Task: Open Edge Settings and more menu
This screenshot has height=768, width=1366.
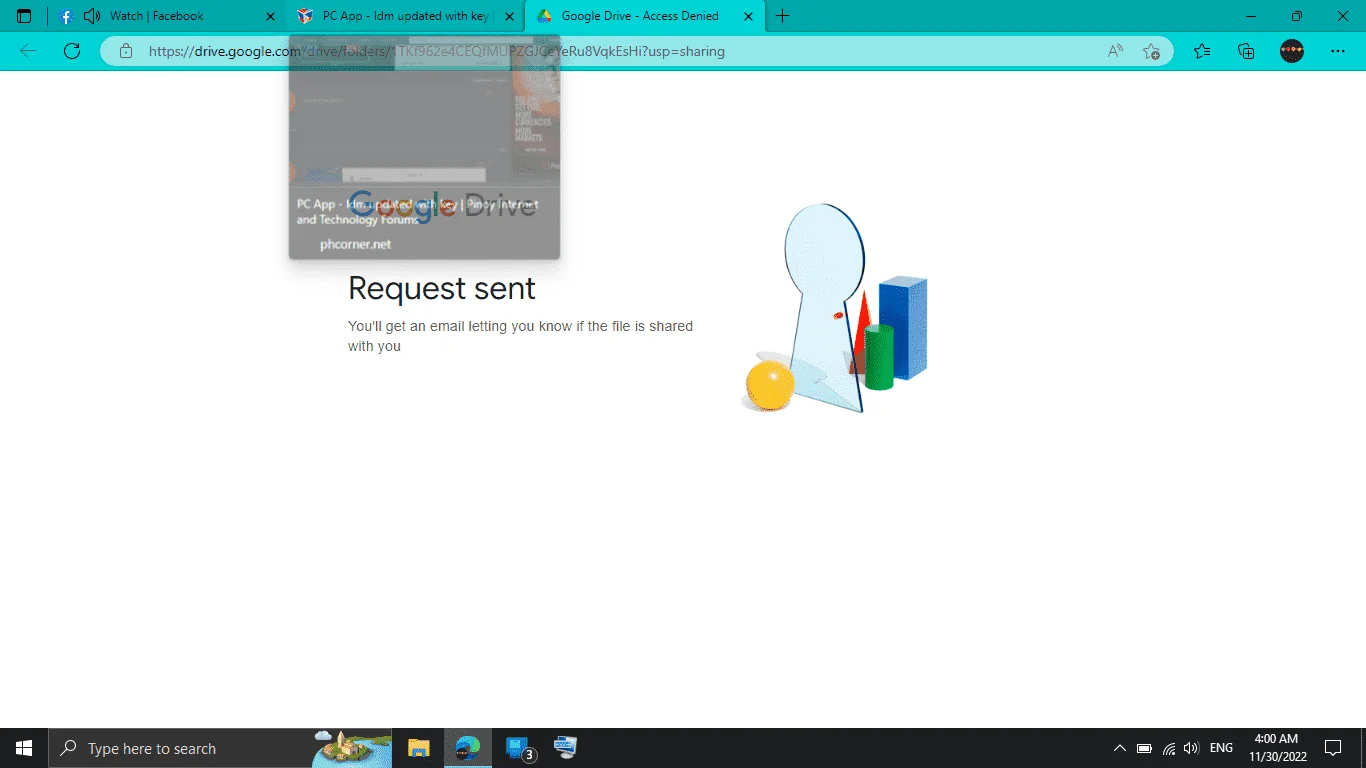Action: pyautogui.click(x=1338, y=51)
